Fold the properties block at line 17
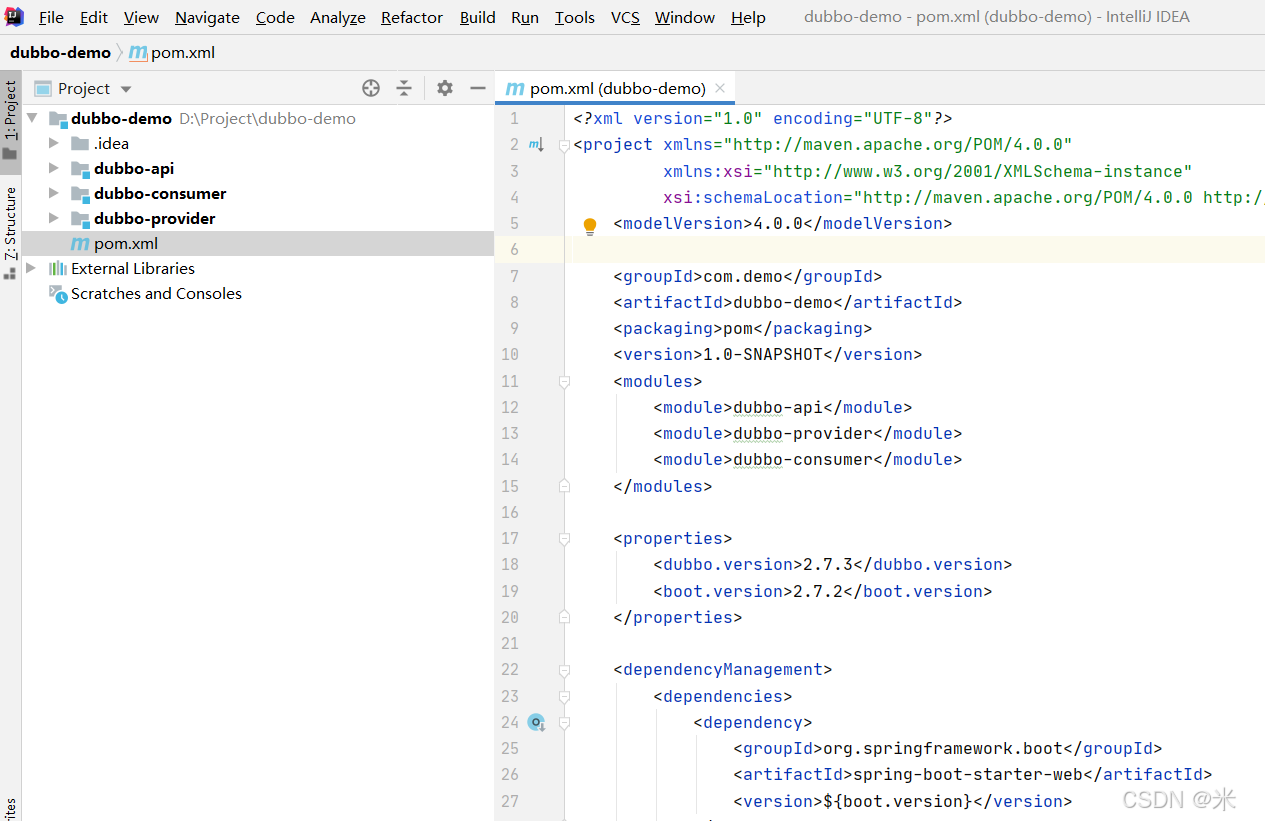The image size is (1265, 821). point(564,538)
